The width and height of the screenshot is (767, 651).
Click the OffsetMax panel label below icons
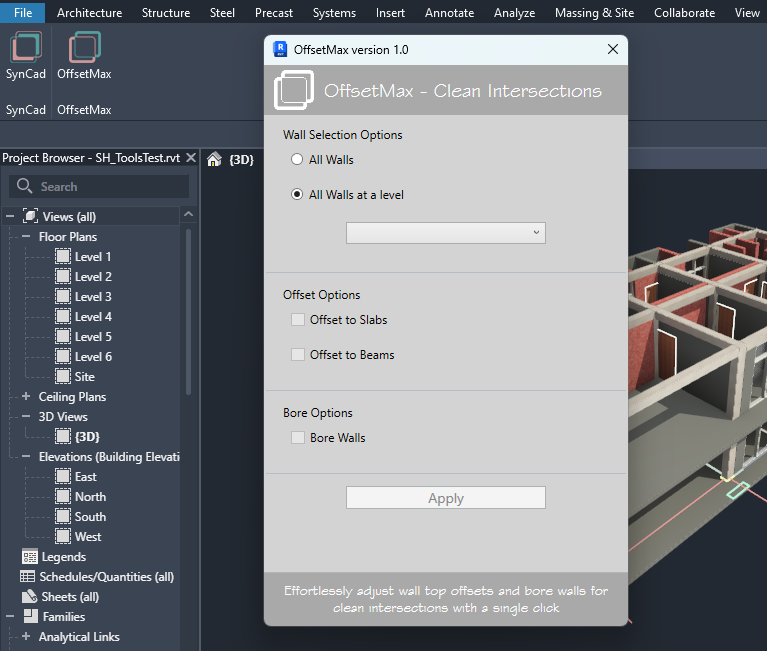coord(84,110)
